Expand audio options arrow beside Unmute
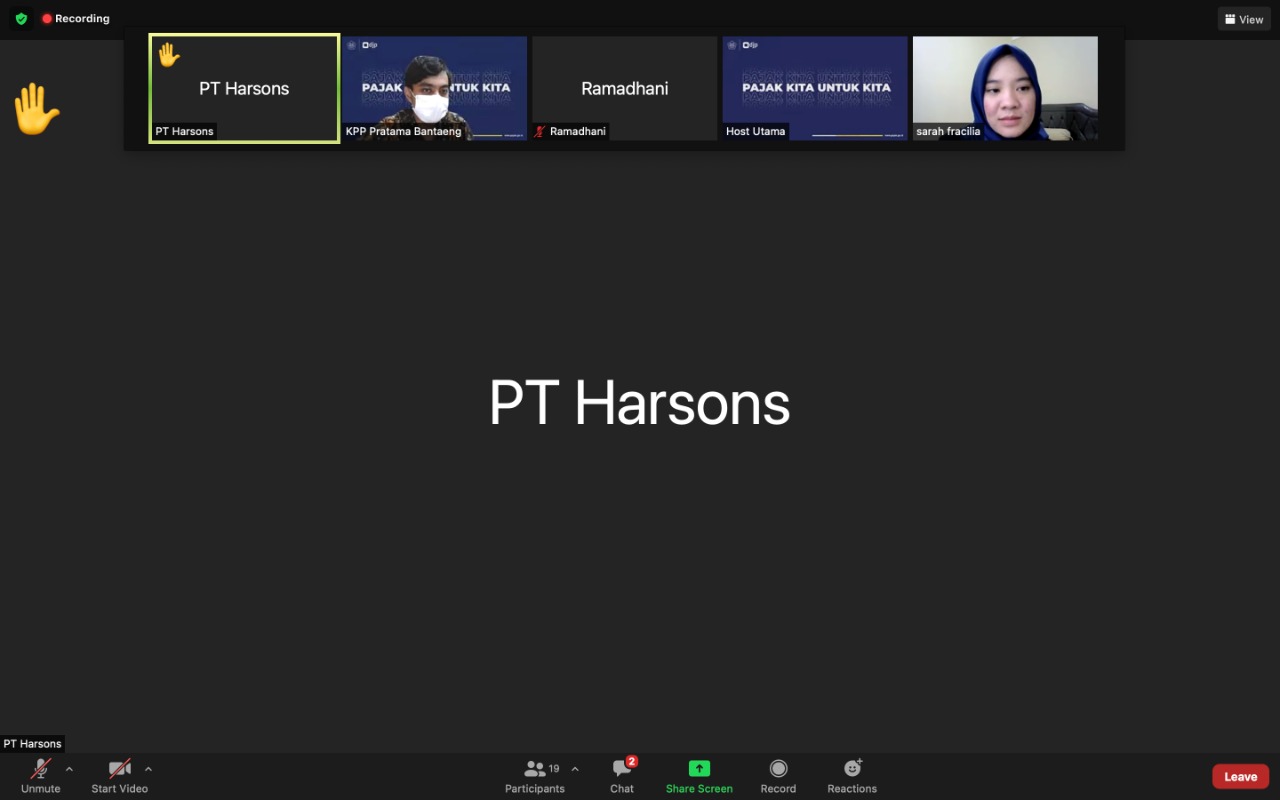The height and width of the screenshot is (800, 1280). (x=69, y=769)
